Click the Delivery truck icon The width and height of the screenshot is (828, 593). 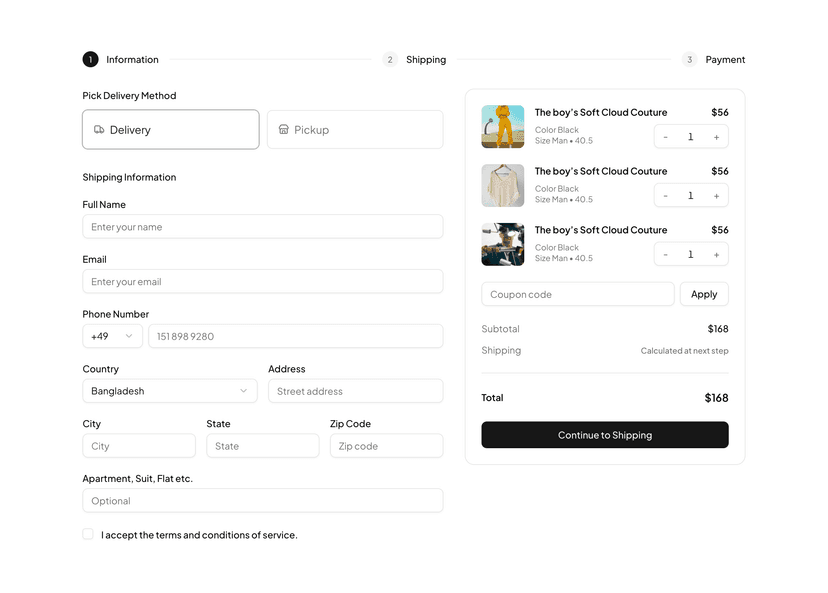(97, 129)
